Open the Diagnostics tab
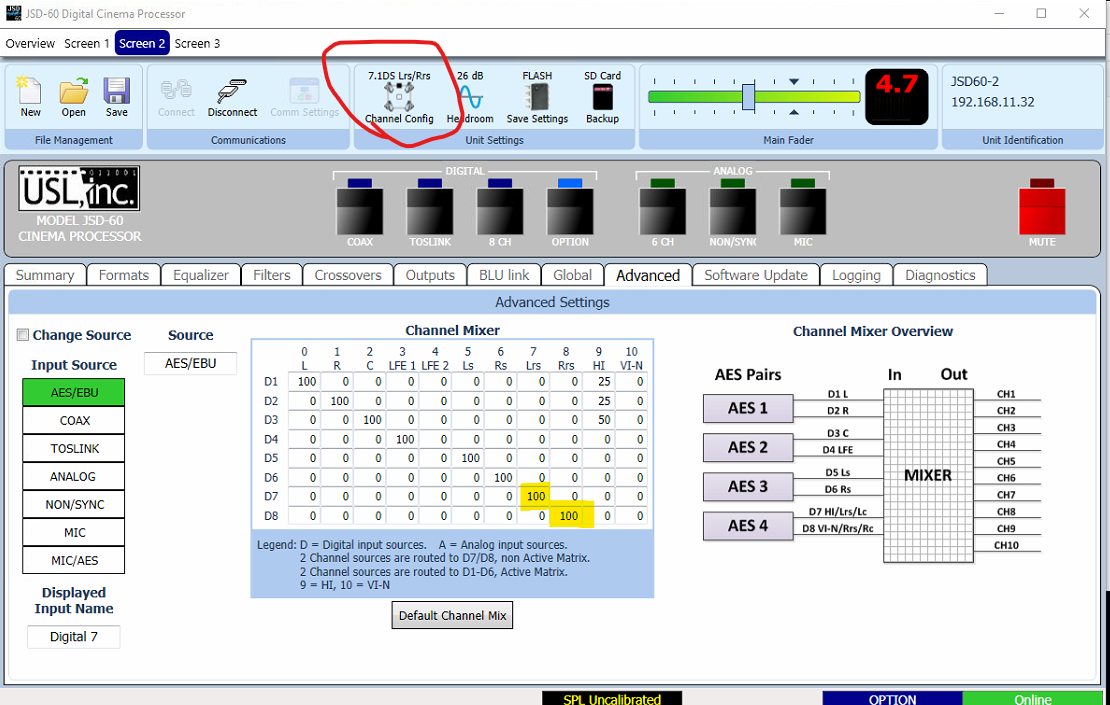The height and width of the screenshot is (705, 1110). [940, 275]
